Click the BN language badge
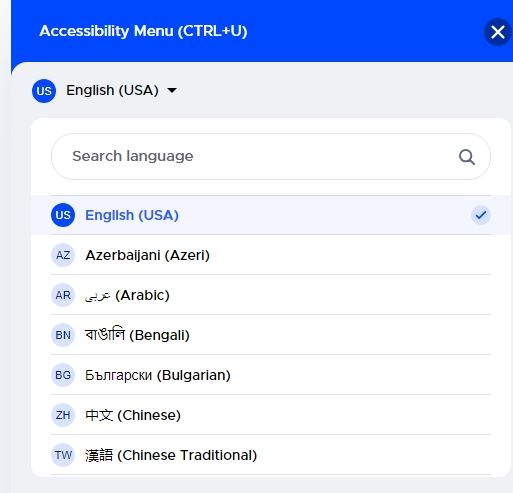The width and height of the screenshot is (513, 493). [63, 335]
